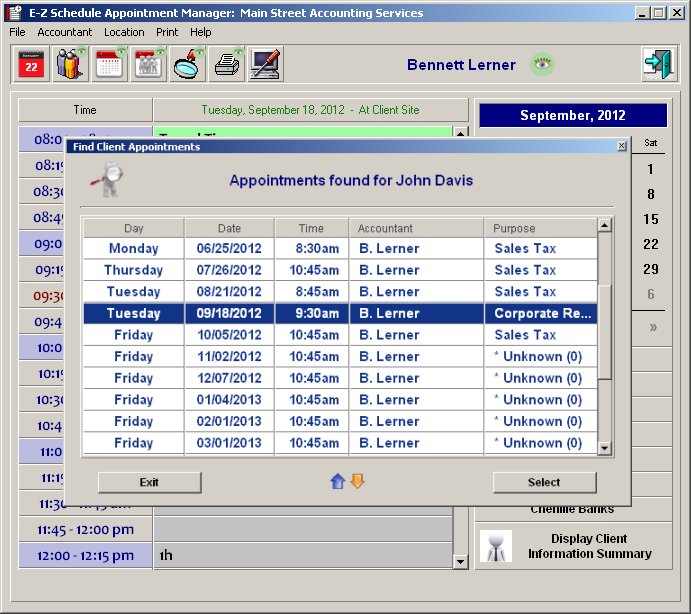Click the scroll down arrow of appointments list

pyautogui.click(x=605, y=449)
